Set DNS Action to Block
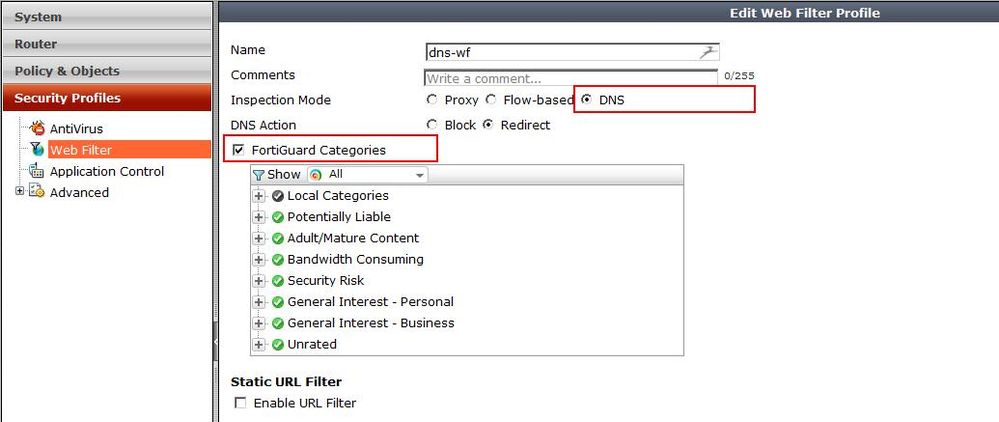The width and height of the screenshot is (999, 422). pos(432,125)
